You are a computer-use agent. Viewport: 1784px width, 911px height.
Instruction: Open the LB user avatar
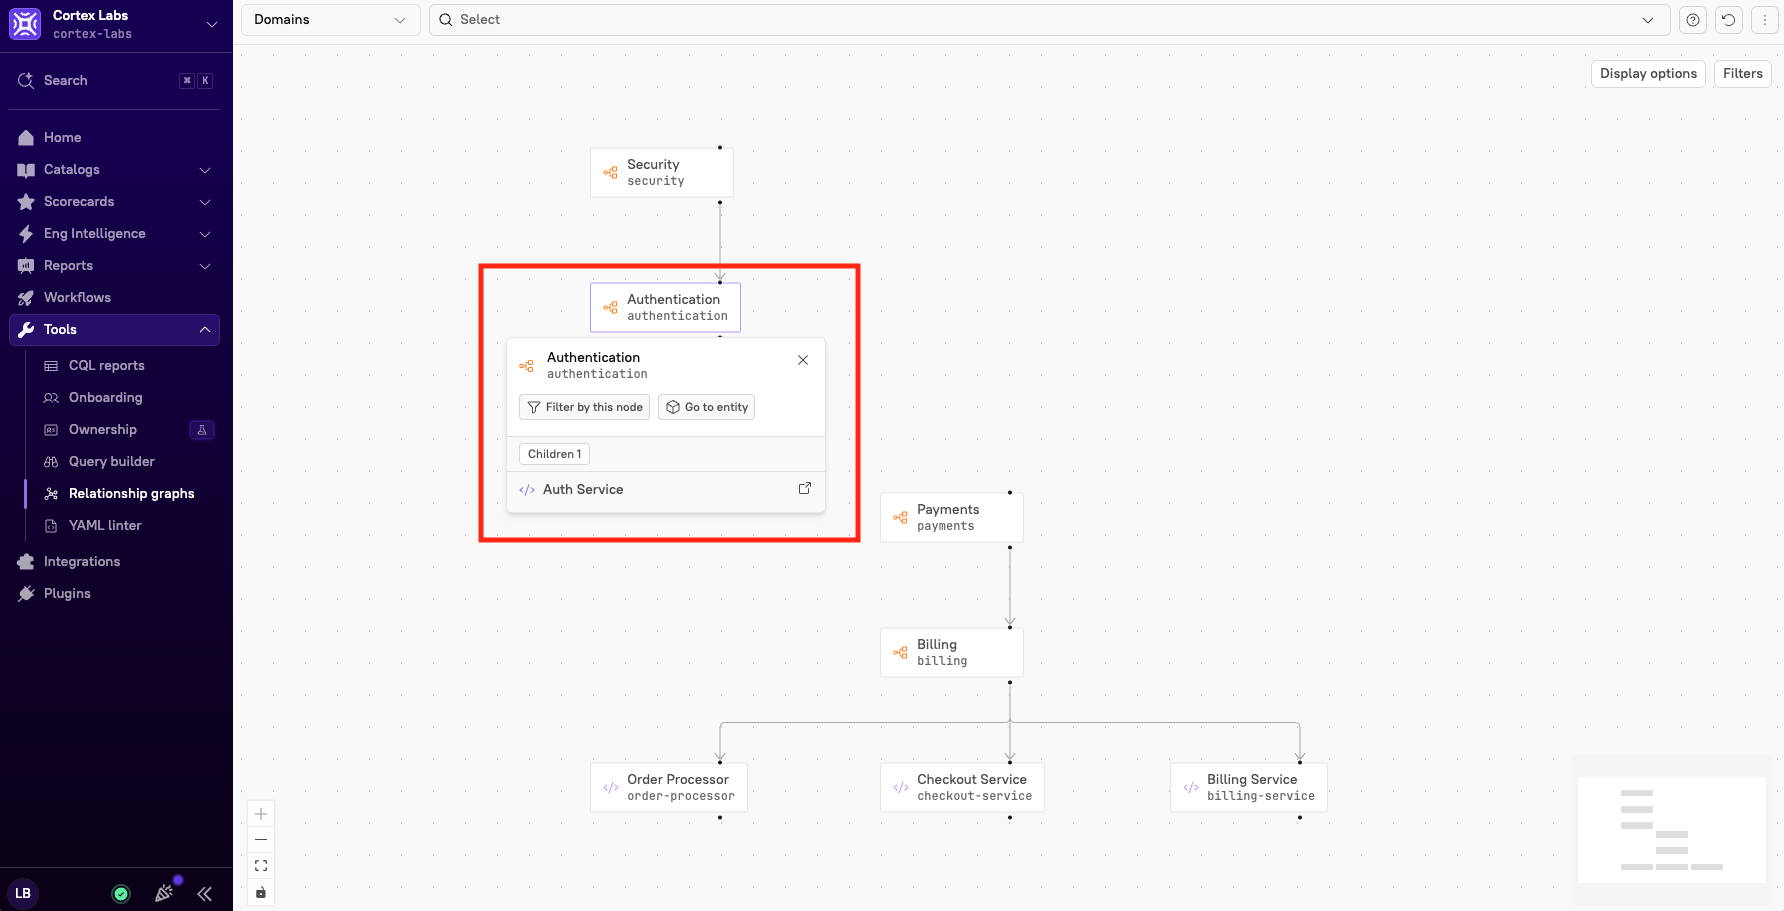pos(23,894)
